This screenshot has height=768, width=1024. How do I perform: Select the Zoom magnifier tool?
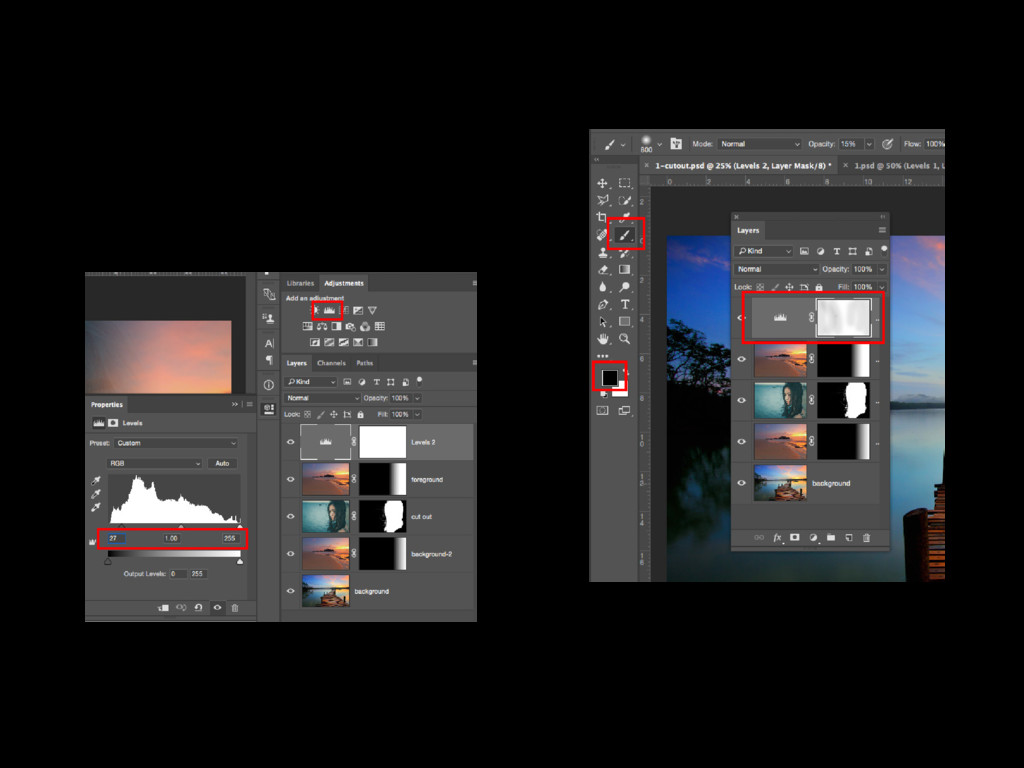pos(625,339)
